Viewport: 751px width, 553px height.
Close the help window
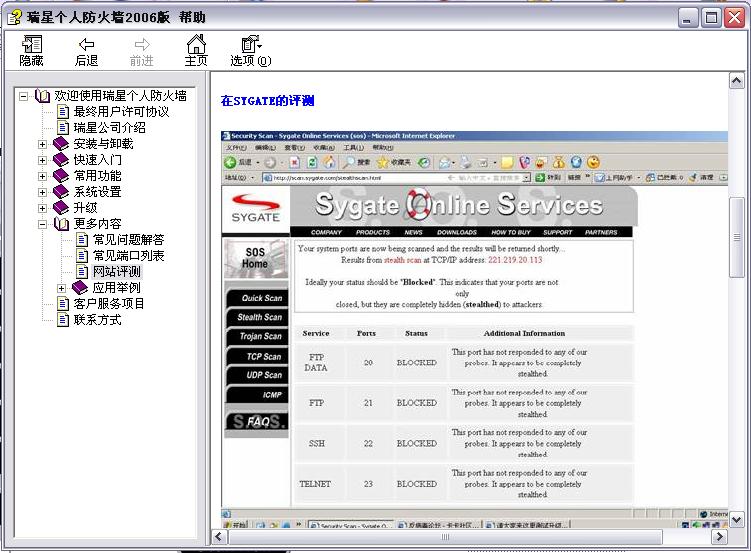(x=734, y=19)
